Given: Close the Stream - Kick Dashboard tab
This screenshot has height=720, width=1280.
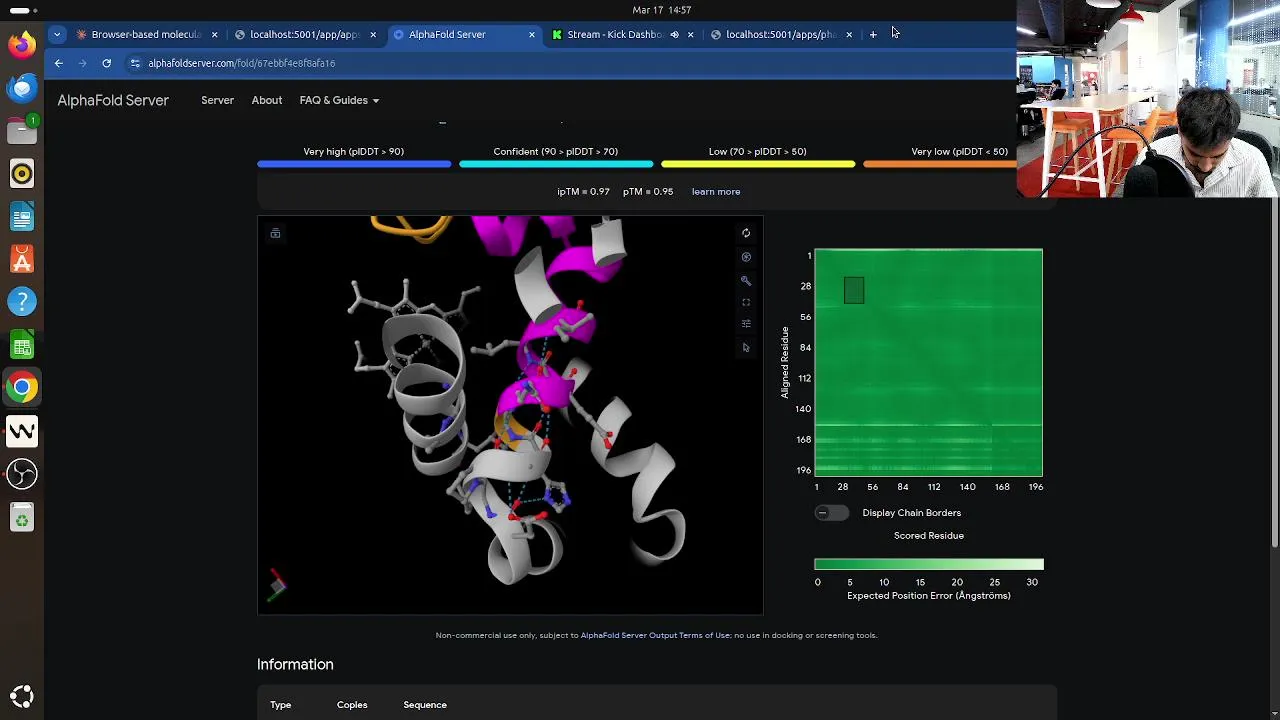Looking at the screenshot, I should [x=690, y=34].
